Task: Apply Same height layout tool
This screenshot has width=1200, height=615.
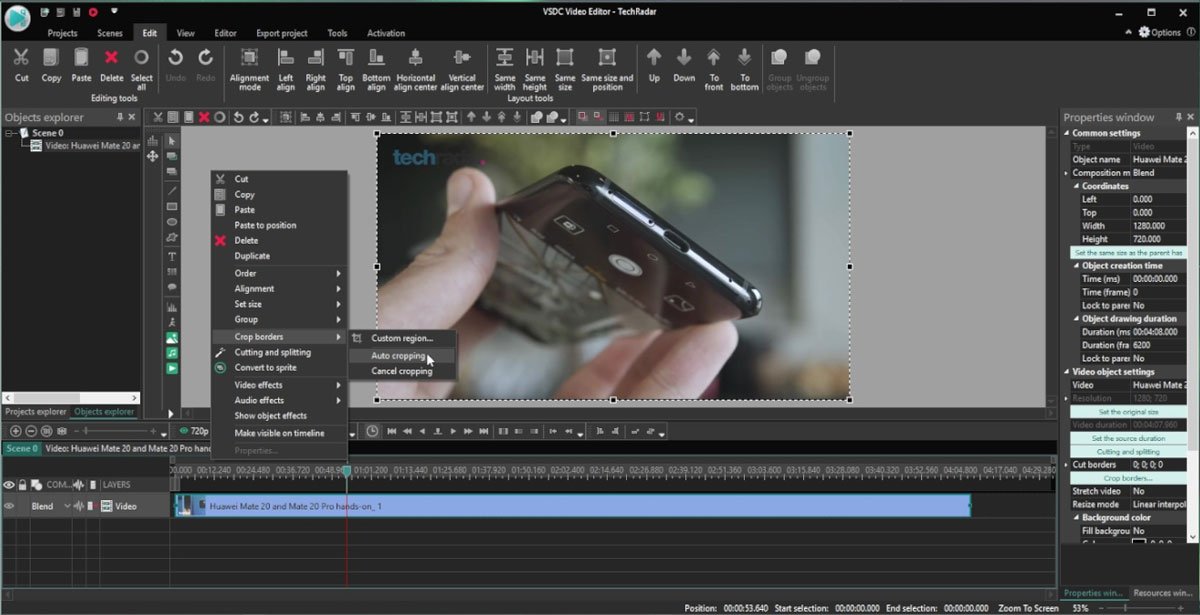Action: 535,58
